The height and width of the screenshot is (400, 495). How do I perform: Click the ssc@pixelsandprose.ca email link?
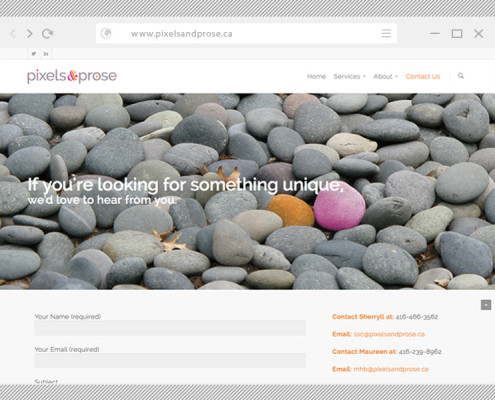[389, 334]
